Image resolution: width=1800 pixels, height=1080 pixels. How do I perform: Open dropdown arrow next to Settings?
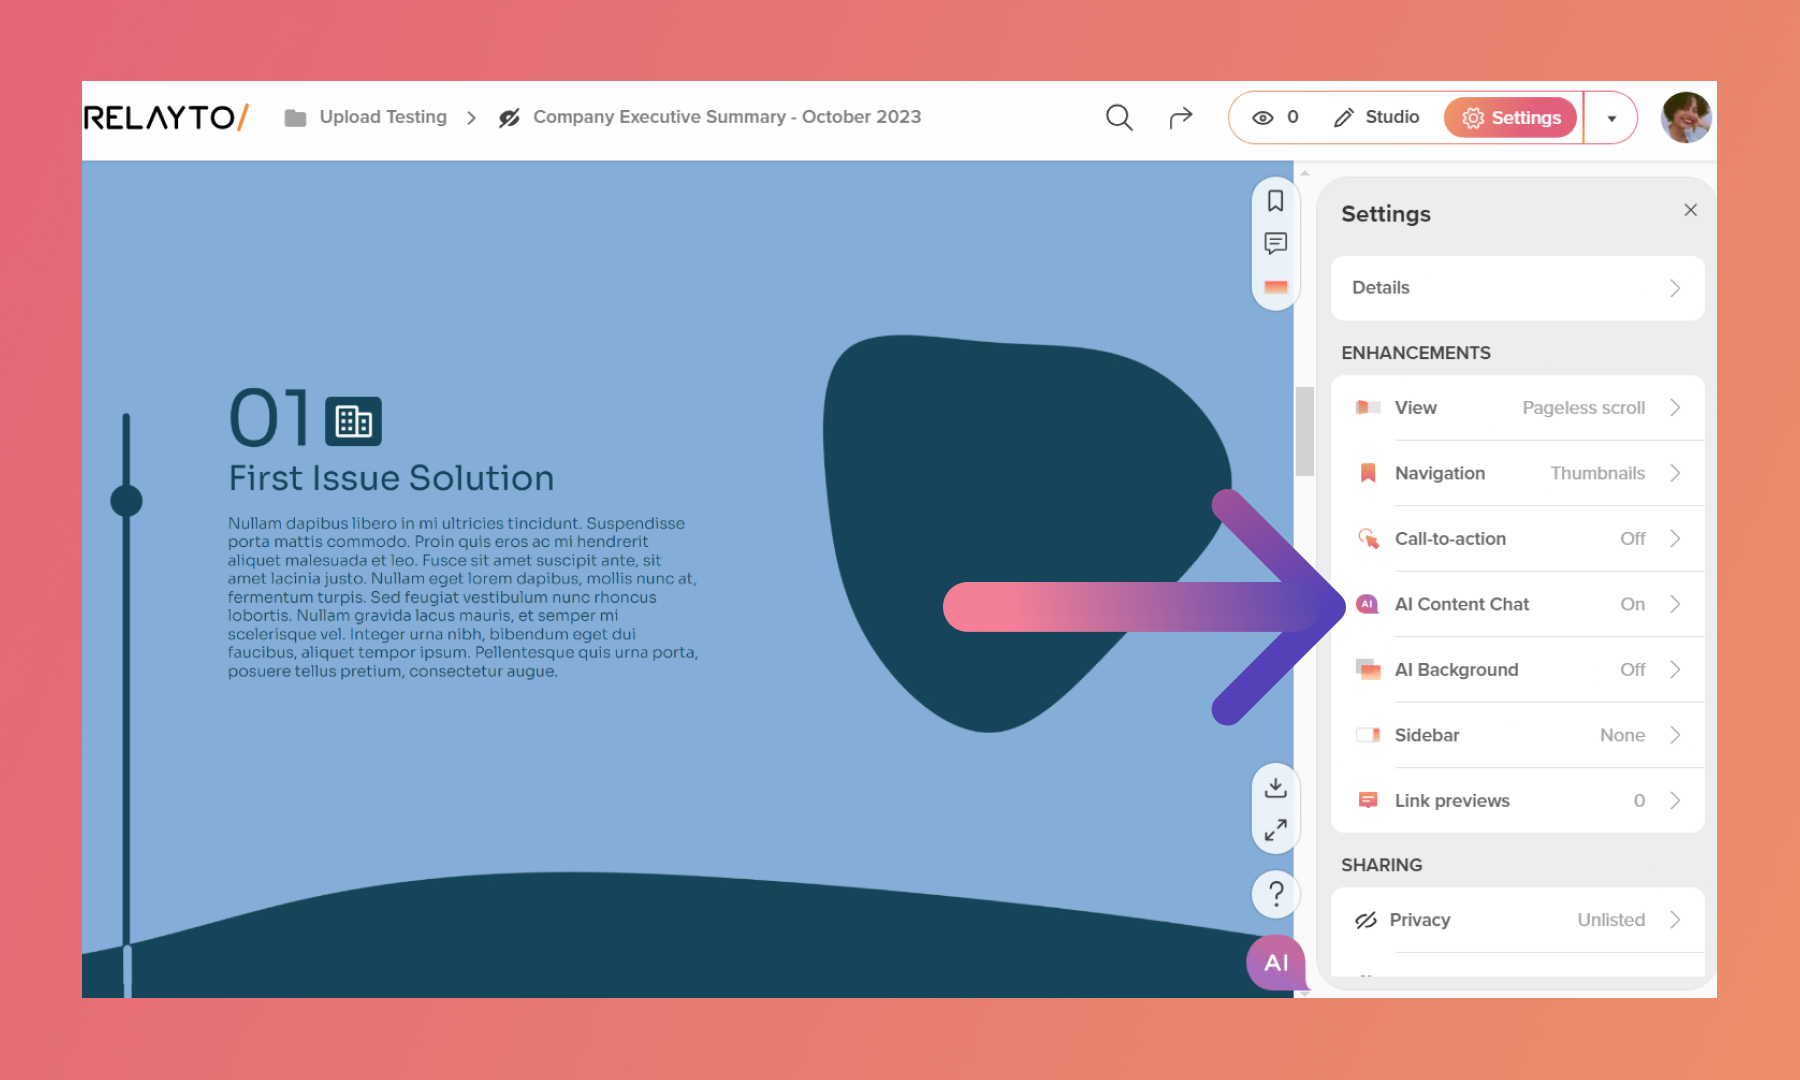[x=1611, y=118]
